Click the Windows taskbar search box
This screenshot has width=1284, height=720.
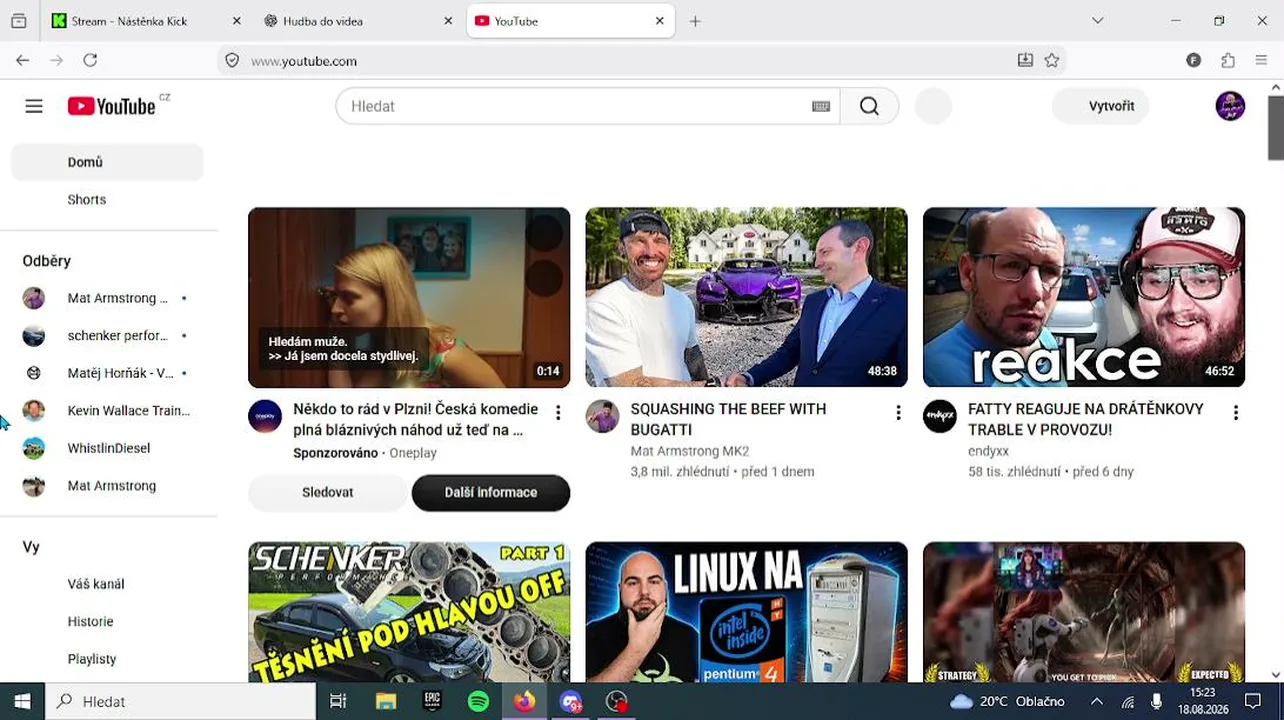pos(181,702)
